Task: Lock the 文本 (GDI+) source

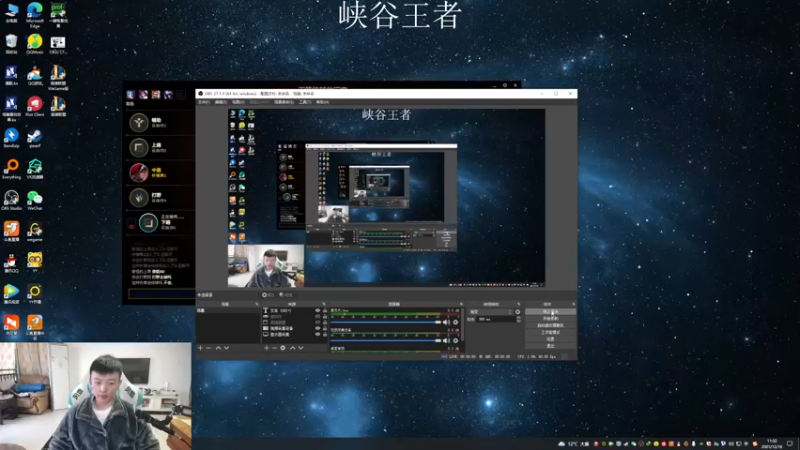Action: pyautogui.click(x=324, y=310)
